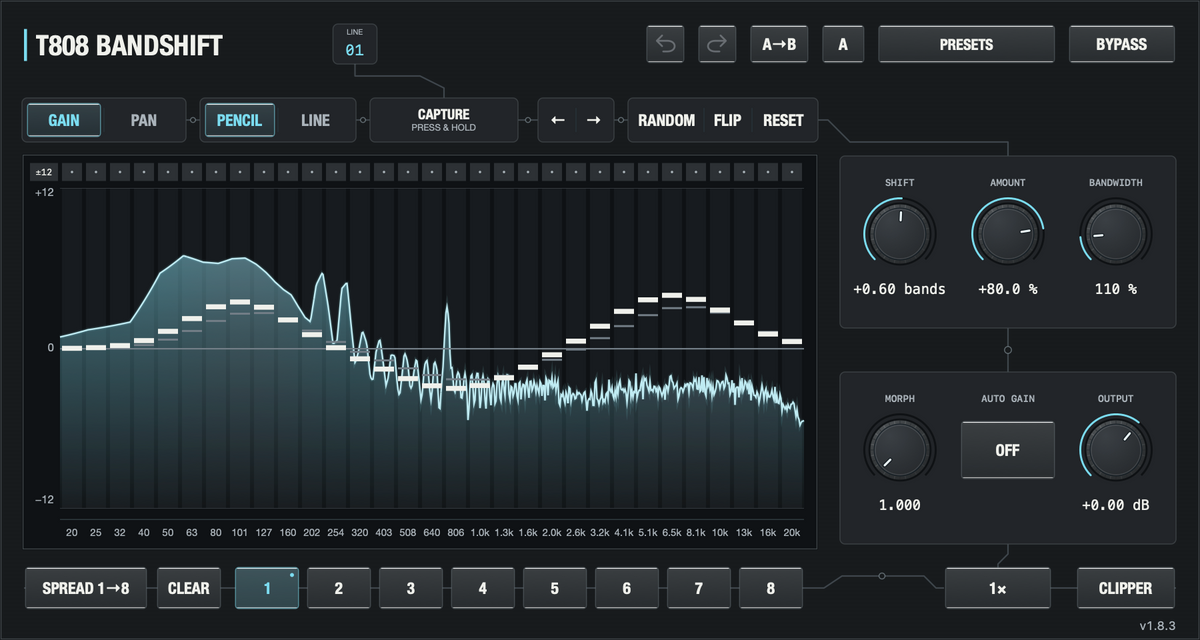Image resolution: width=1200 pixels, height=640 pixels.
Task: Click the CLEAR button
Action: [x=189, y=588]
